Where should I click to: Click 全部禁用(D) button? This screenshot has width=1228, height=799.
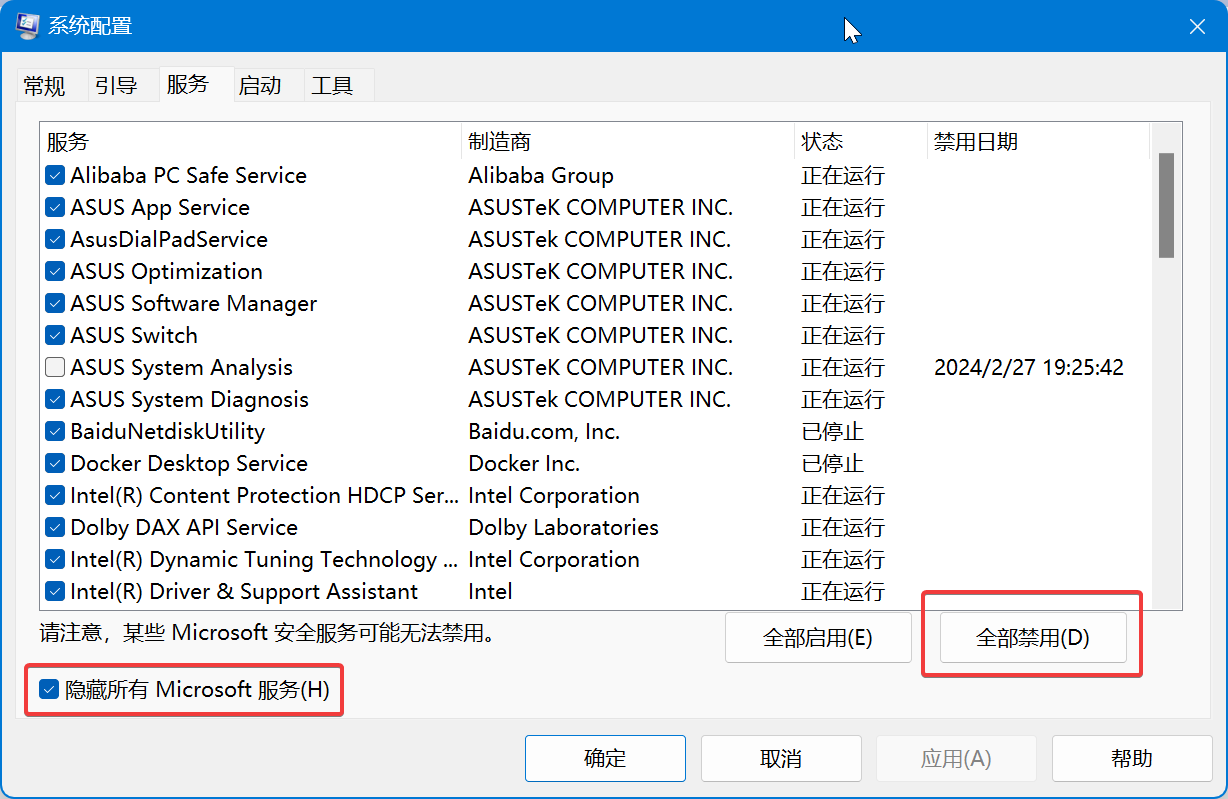tap(1033, 638)
